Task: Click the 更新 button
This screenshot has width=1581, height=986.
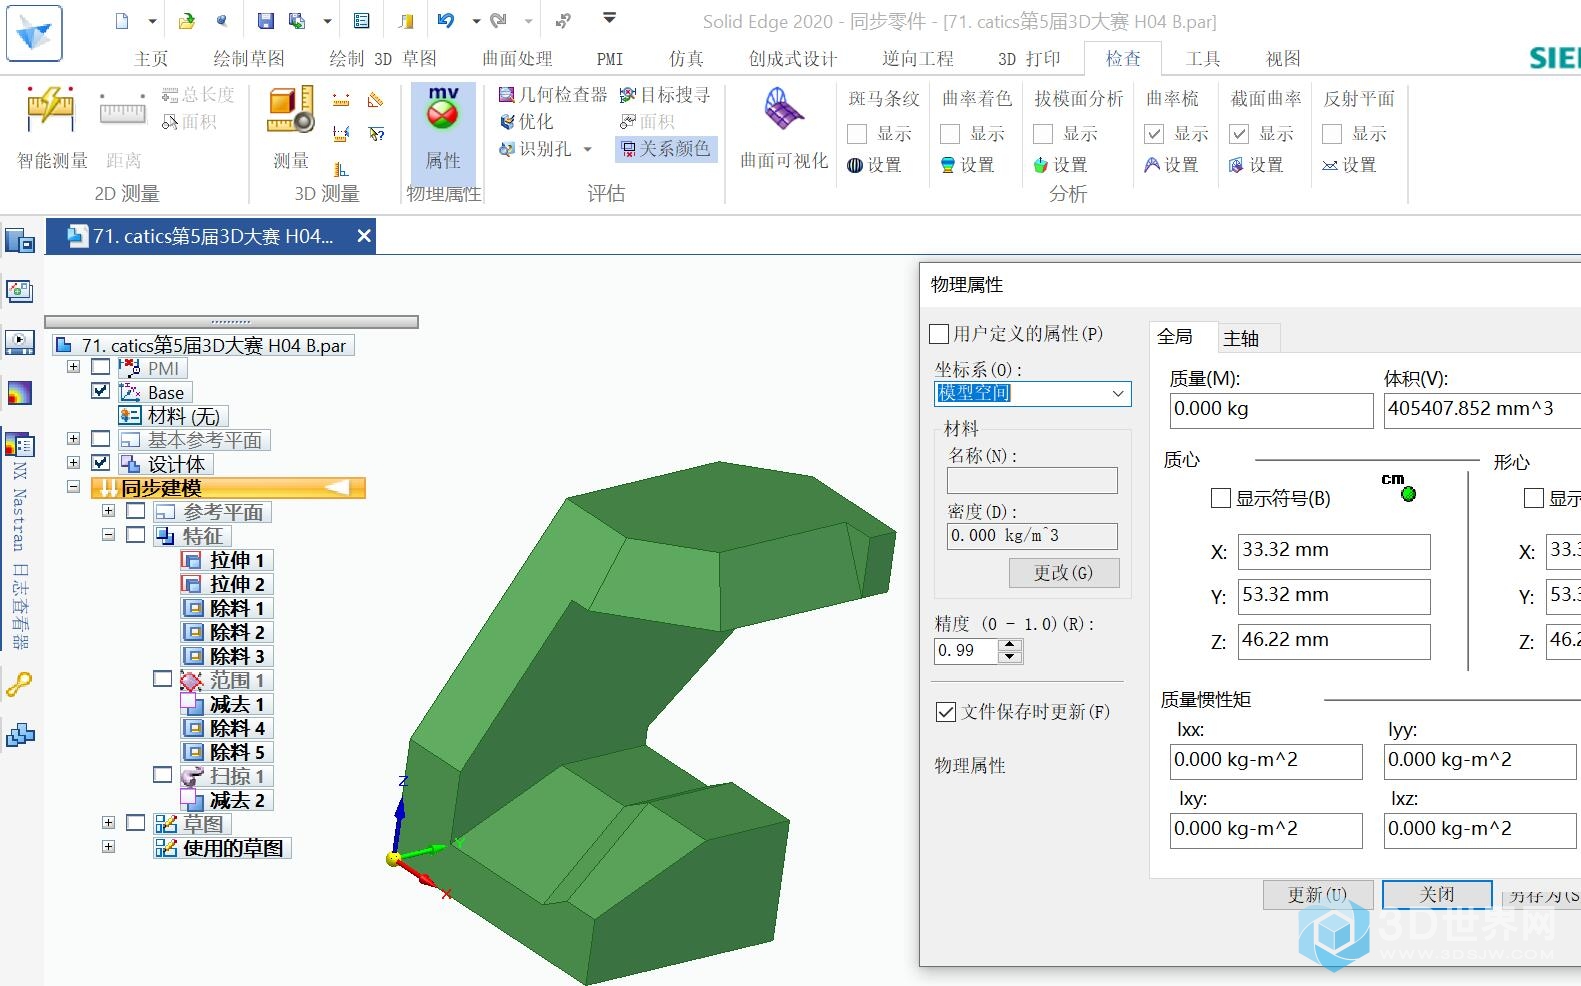Action: tap(1317, 895)
